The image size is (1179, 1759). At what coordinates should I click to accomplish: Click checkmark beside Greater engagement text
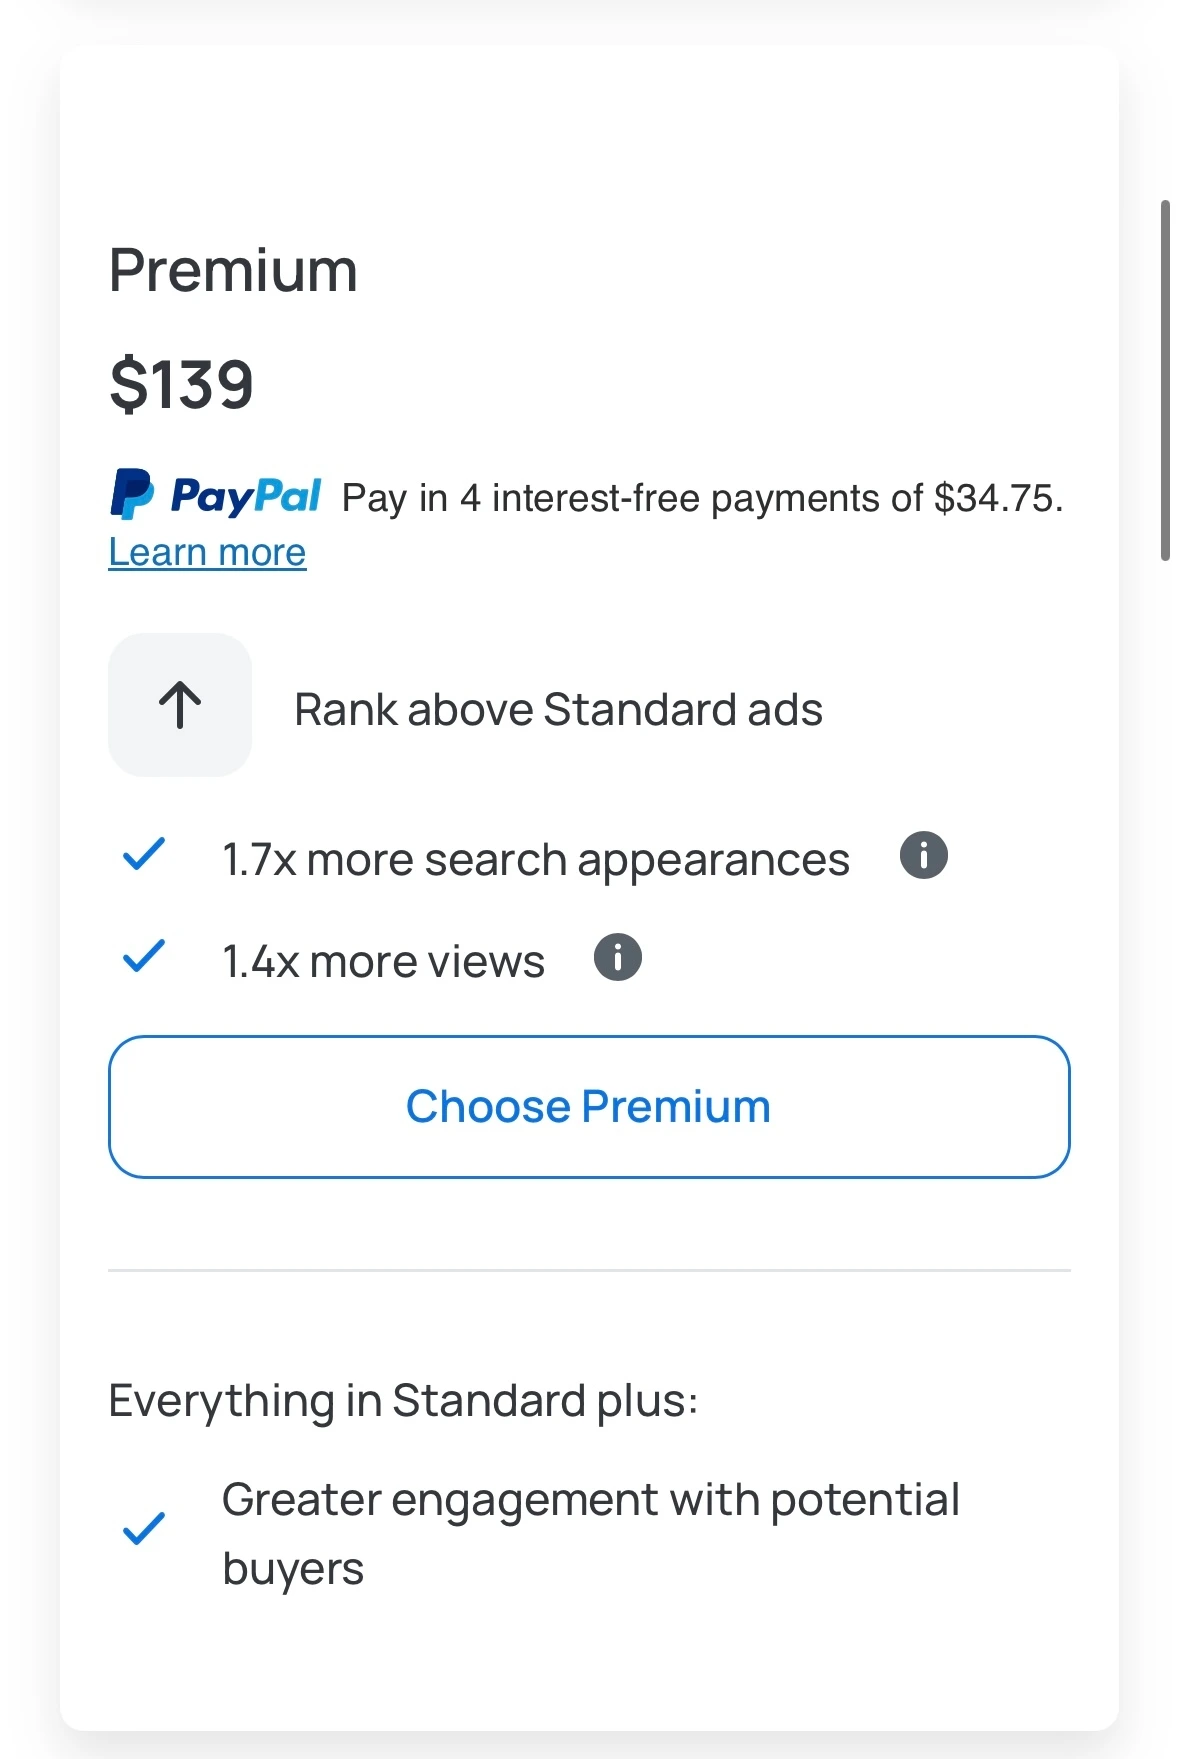click(144, 1528)
